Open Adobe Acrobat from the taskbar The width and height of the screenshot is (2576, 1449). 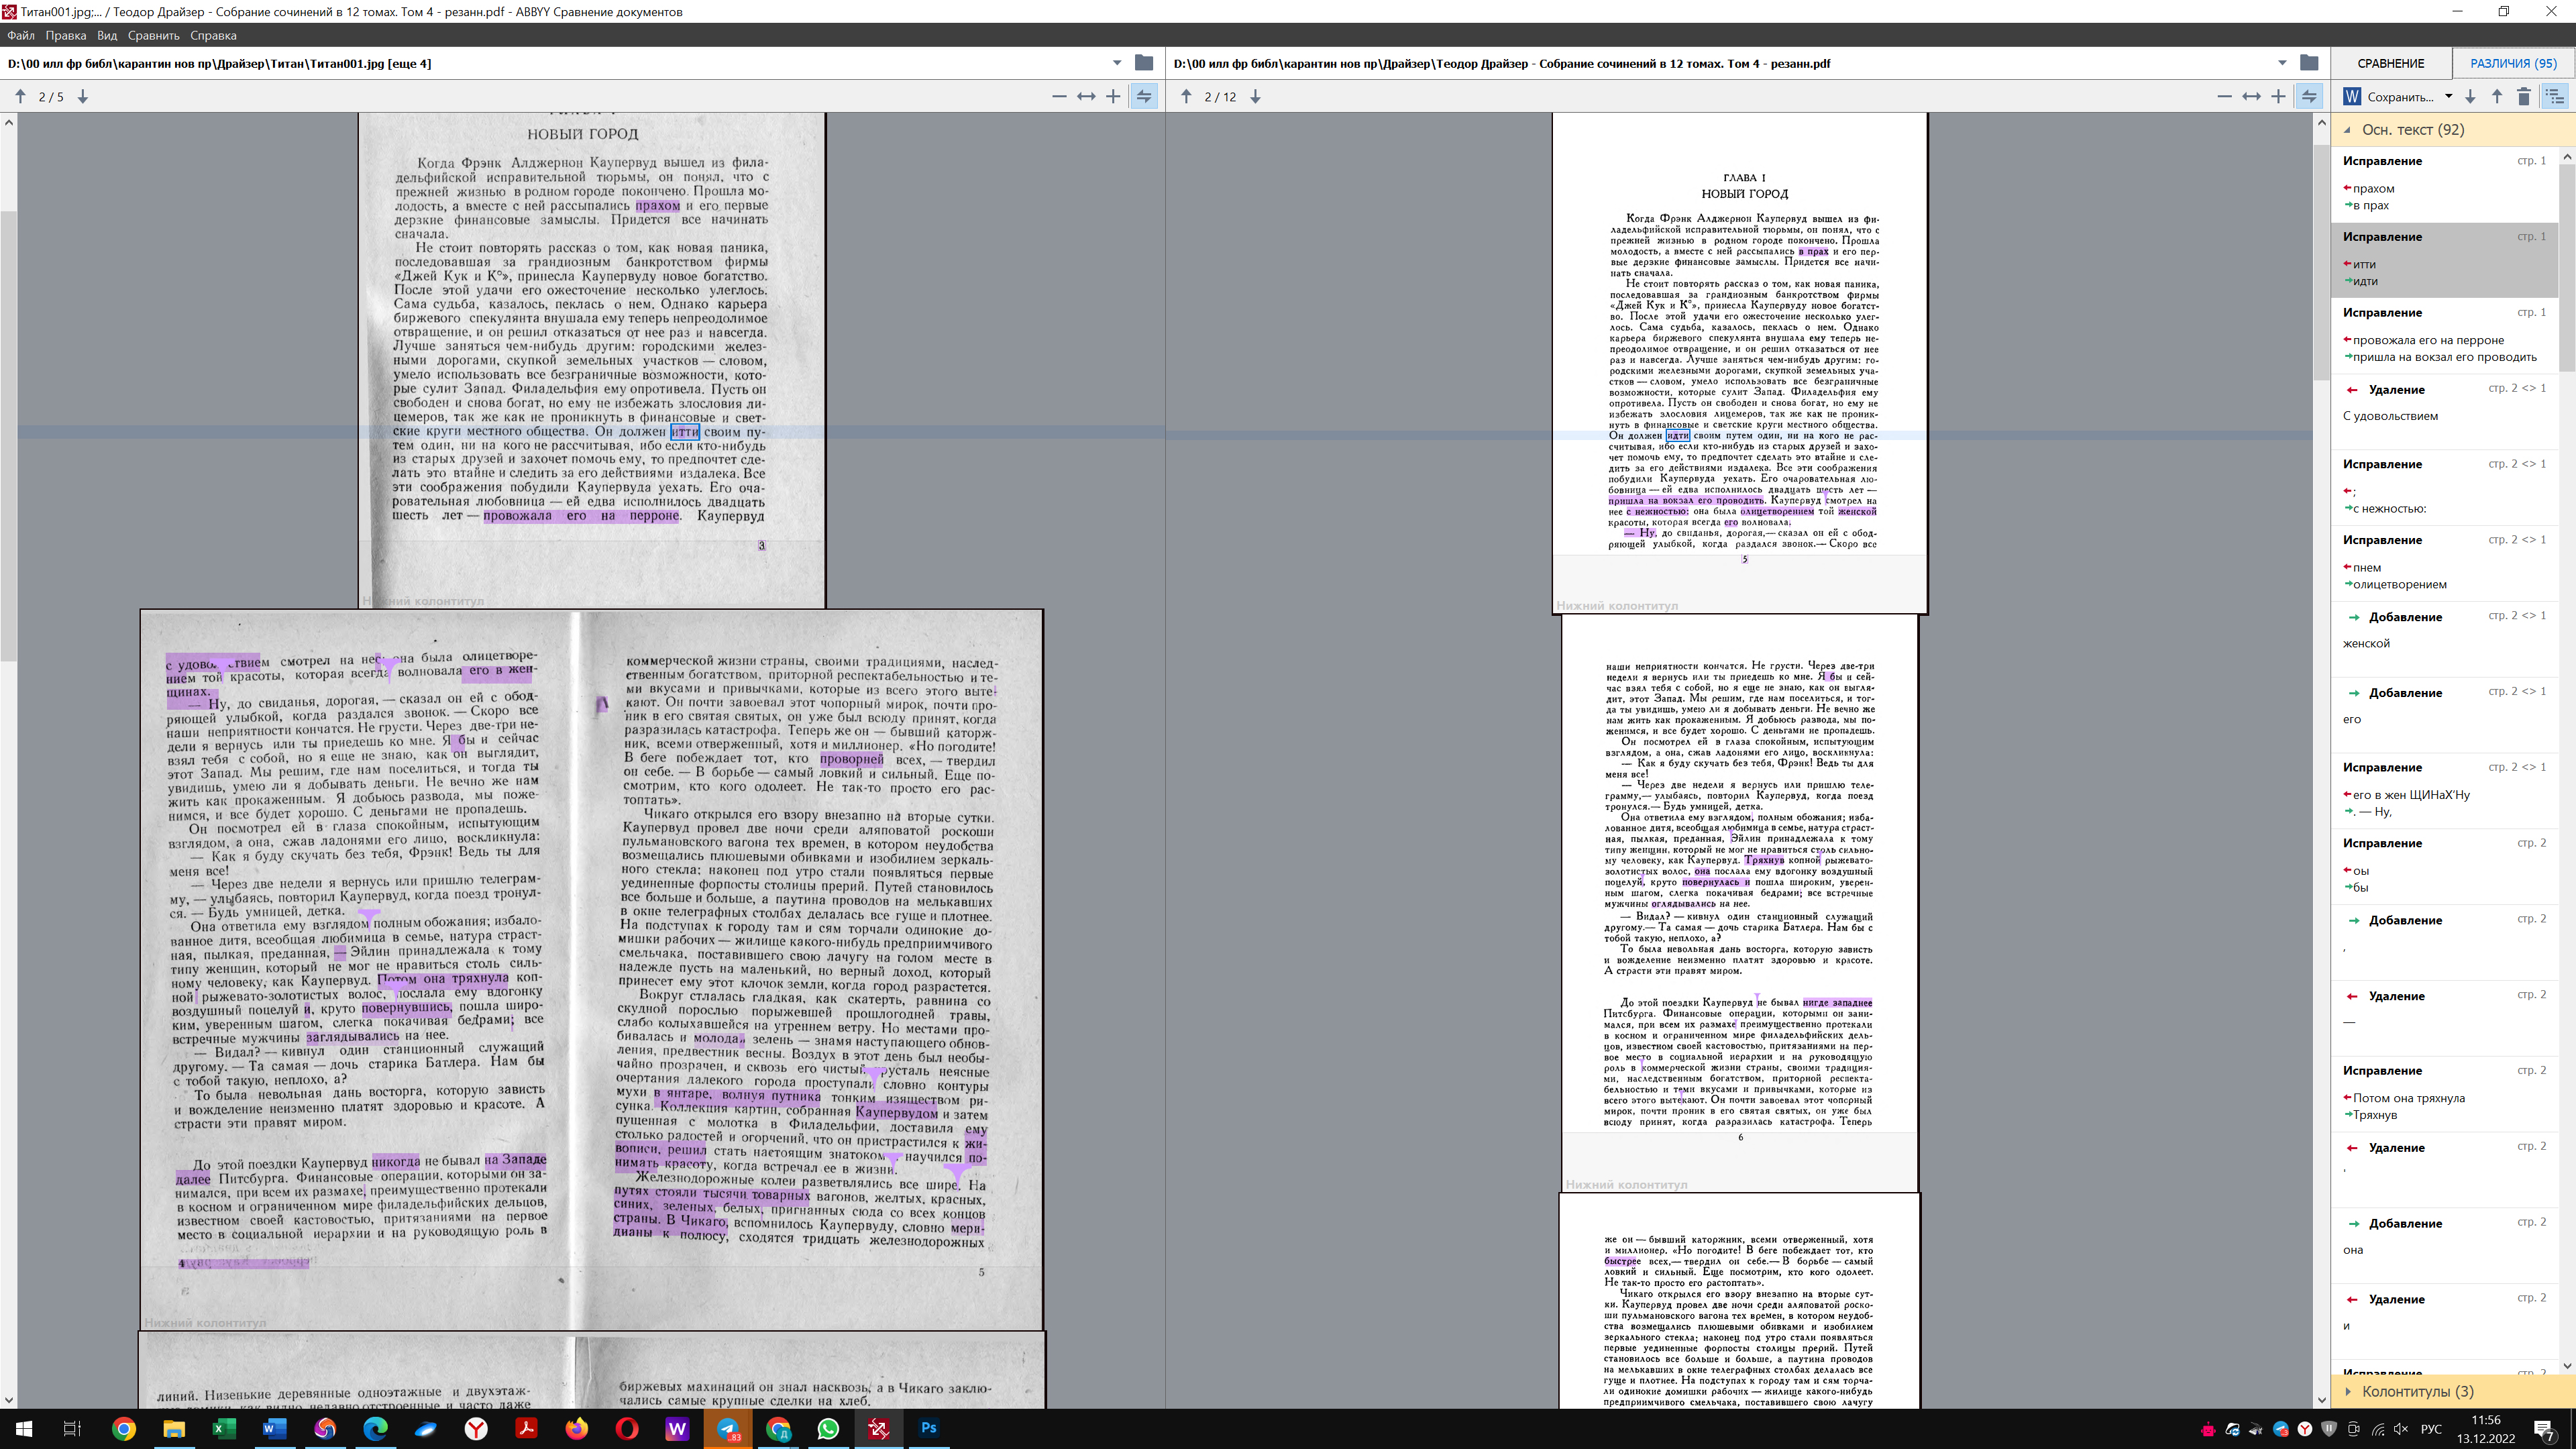(x=526, y=1428)
